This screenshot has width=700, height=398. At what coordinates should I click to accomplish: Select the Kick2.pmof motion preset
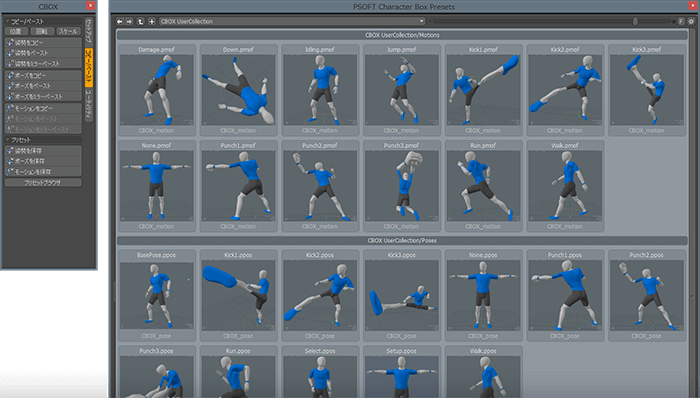click(565, 90)
